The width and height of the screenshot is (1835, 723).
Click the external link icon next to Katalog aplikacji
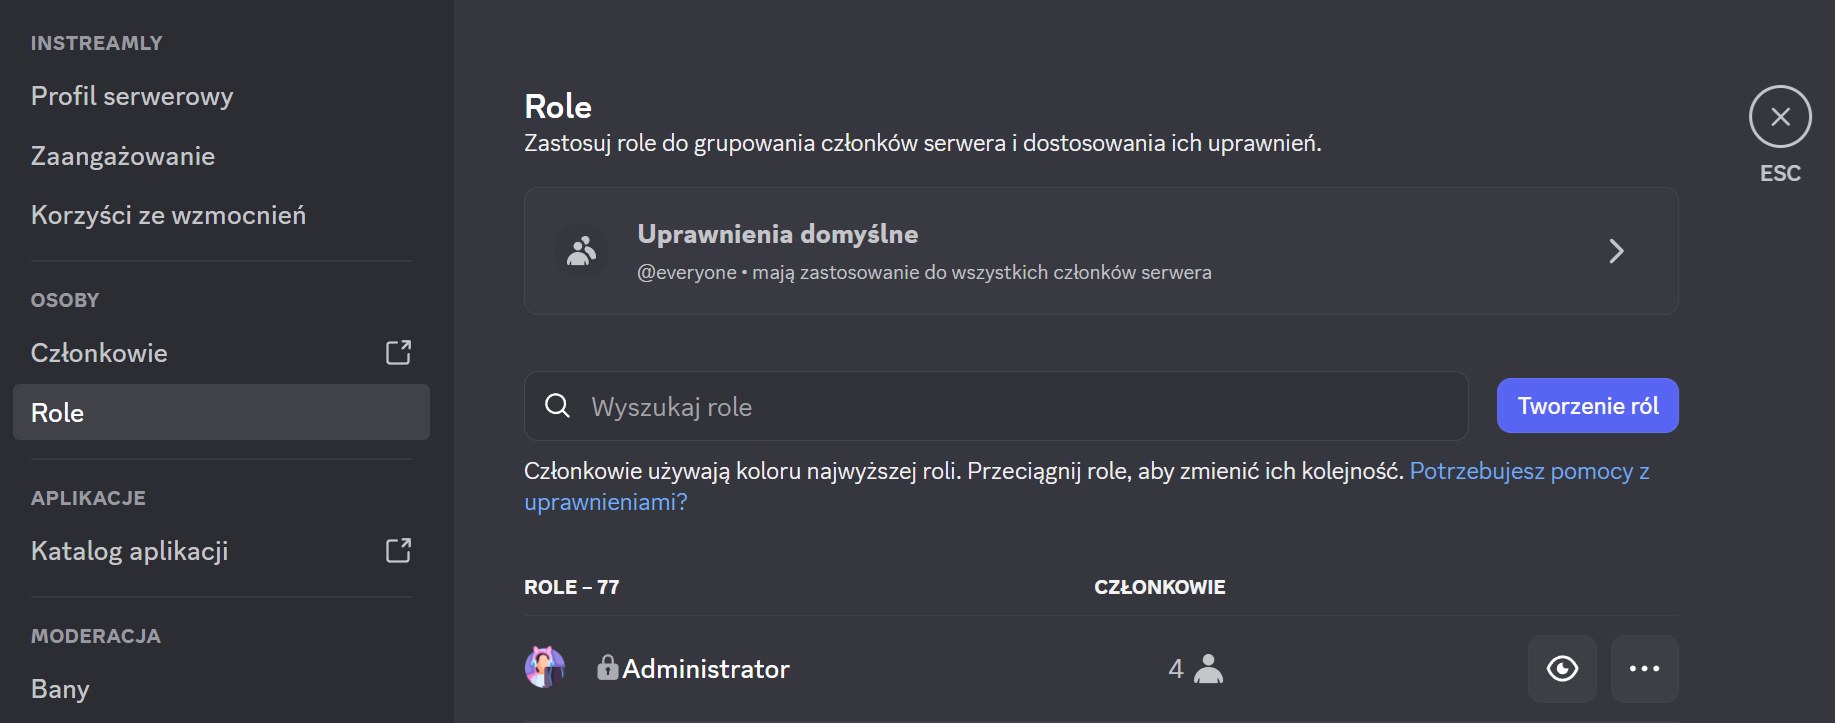point(399,549)
